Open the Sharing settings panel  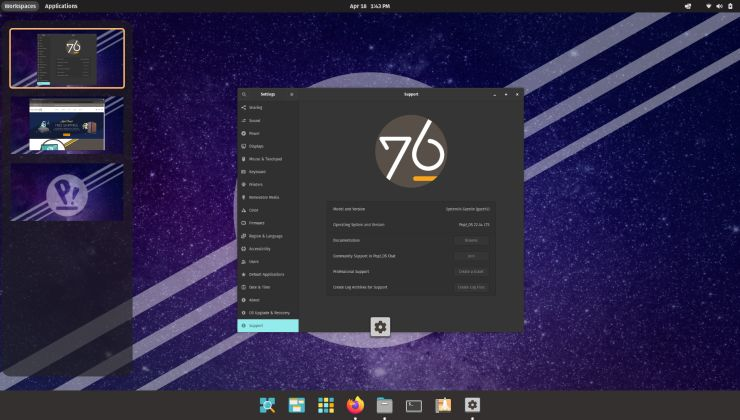pos(268,108)
